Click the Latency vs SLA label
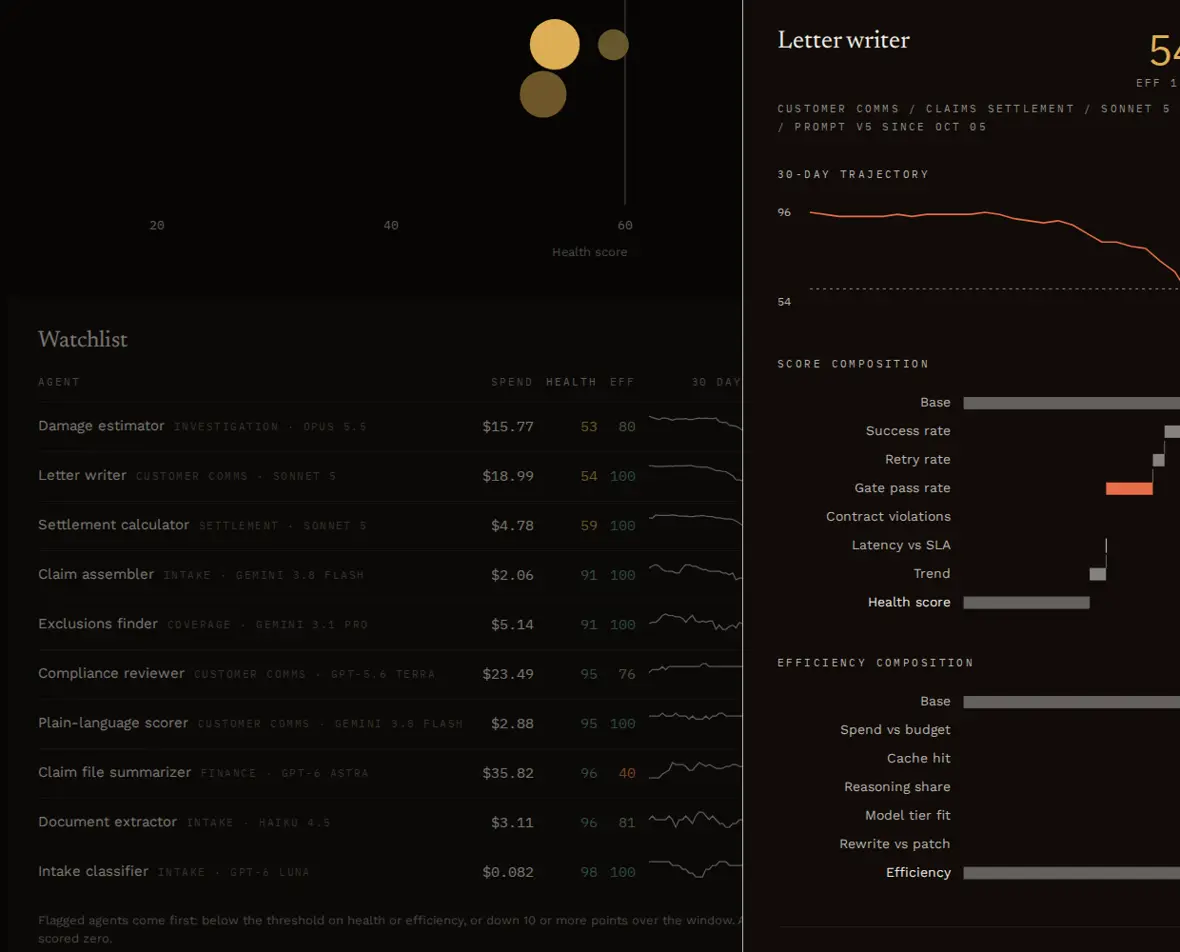This screenshot has width=1180, height=952. pos(901,545)
